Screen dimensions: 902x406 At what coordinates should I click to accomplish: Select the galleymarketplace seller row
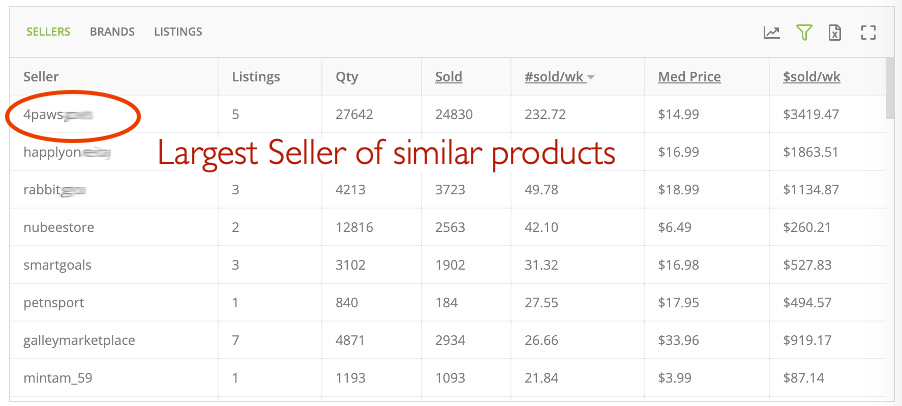[x=448, y=340]
